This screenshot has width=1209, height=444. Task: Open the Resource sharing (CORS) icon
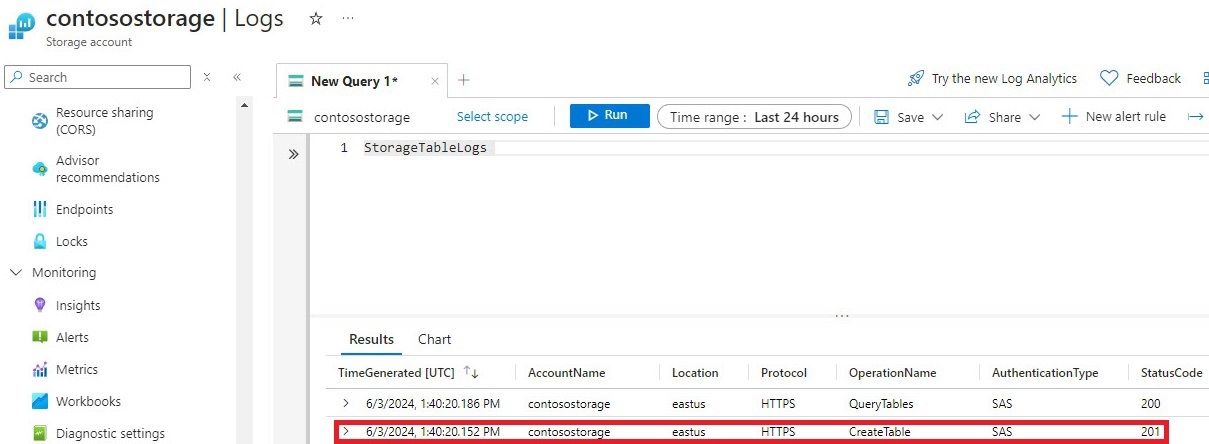[x=40, y=122]
